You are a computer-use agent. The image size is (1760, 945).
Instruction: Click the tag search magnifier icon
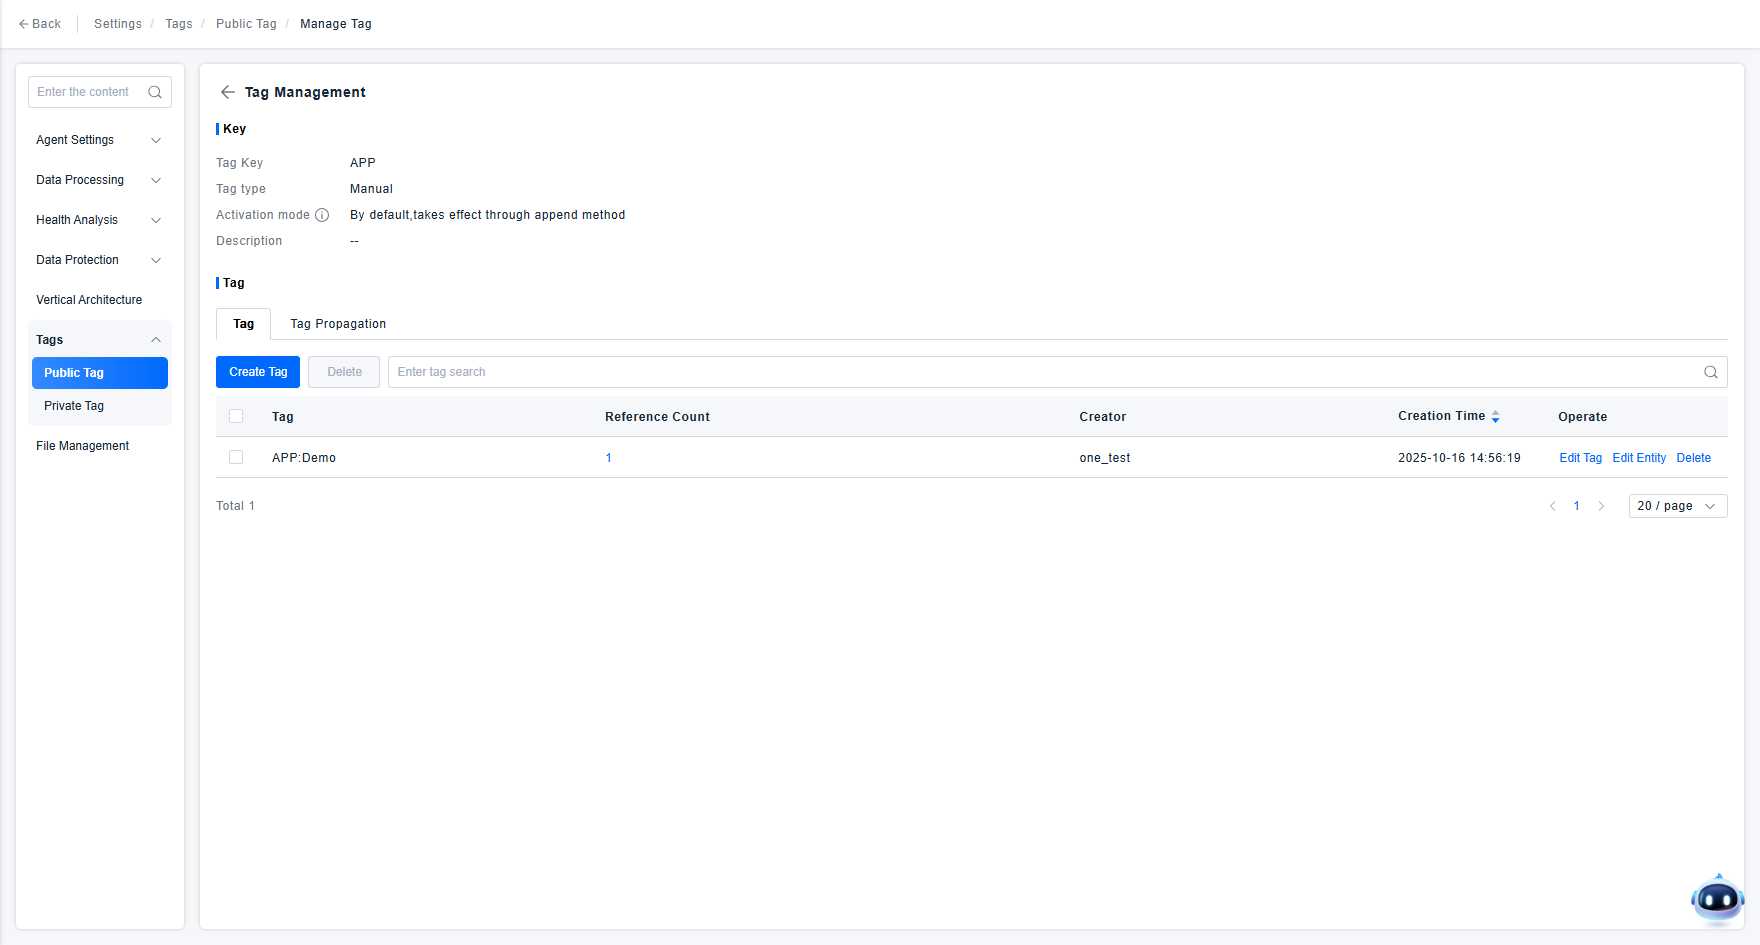click(1710, 372)
